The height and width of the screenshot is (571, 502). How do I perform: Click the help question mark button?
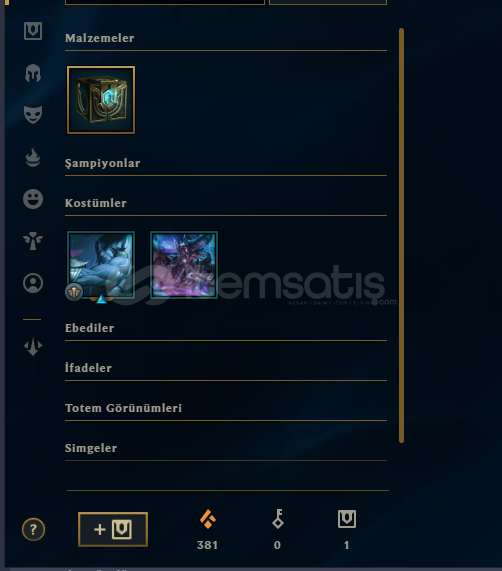pos(33,529)
